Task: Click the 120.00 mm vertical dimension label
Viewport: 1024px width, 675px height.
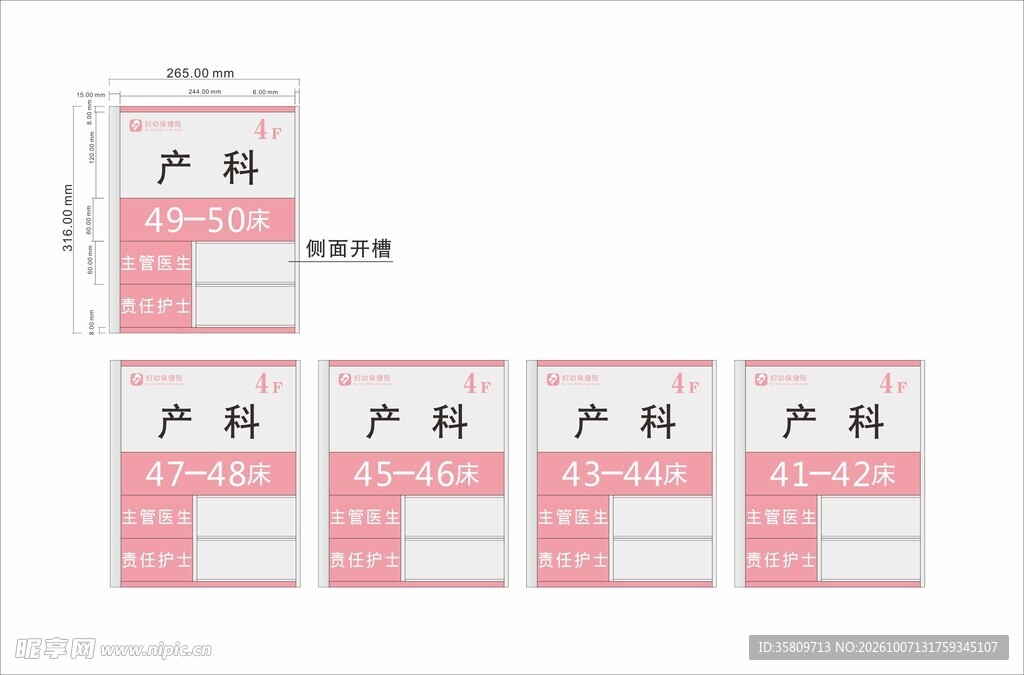Action: (x=91, y=148)
